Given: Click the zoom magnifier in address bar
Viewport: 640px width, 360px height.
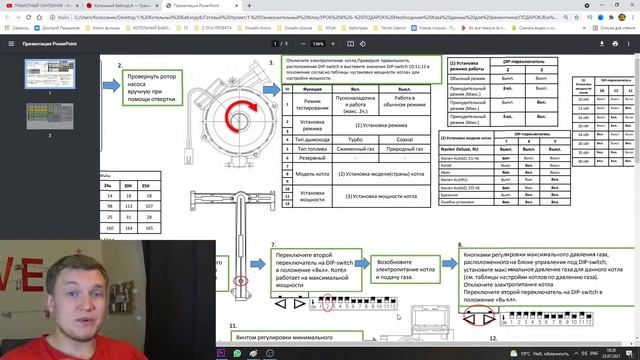Looking at the screenshot, I should (x=566, y=18).
